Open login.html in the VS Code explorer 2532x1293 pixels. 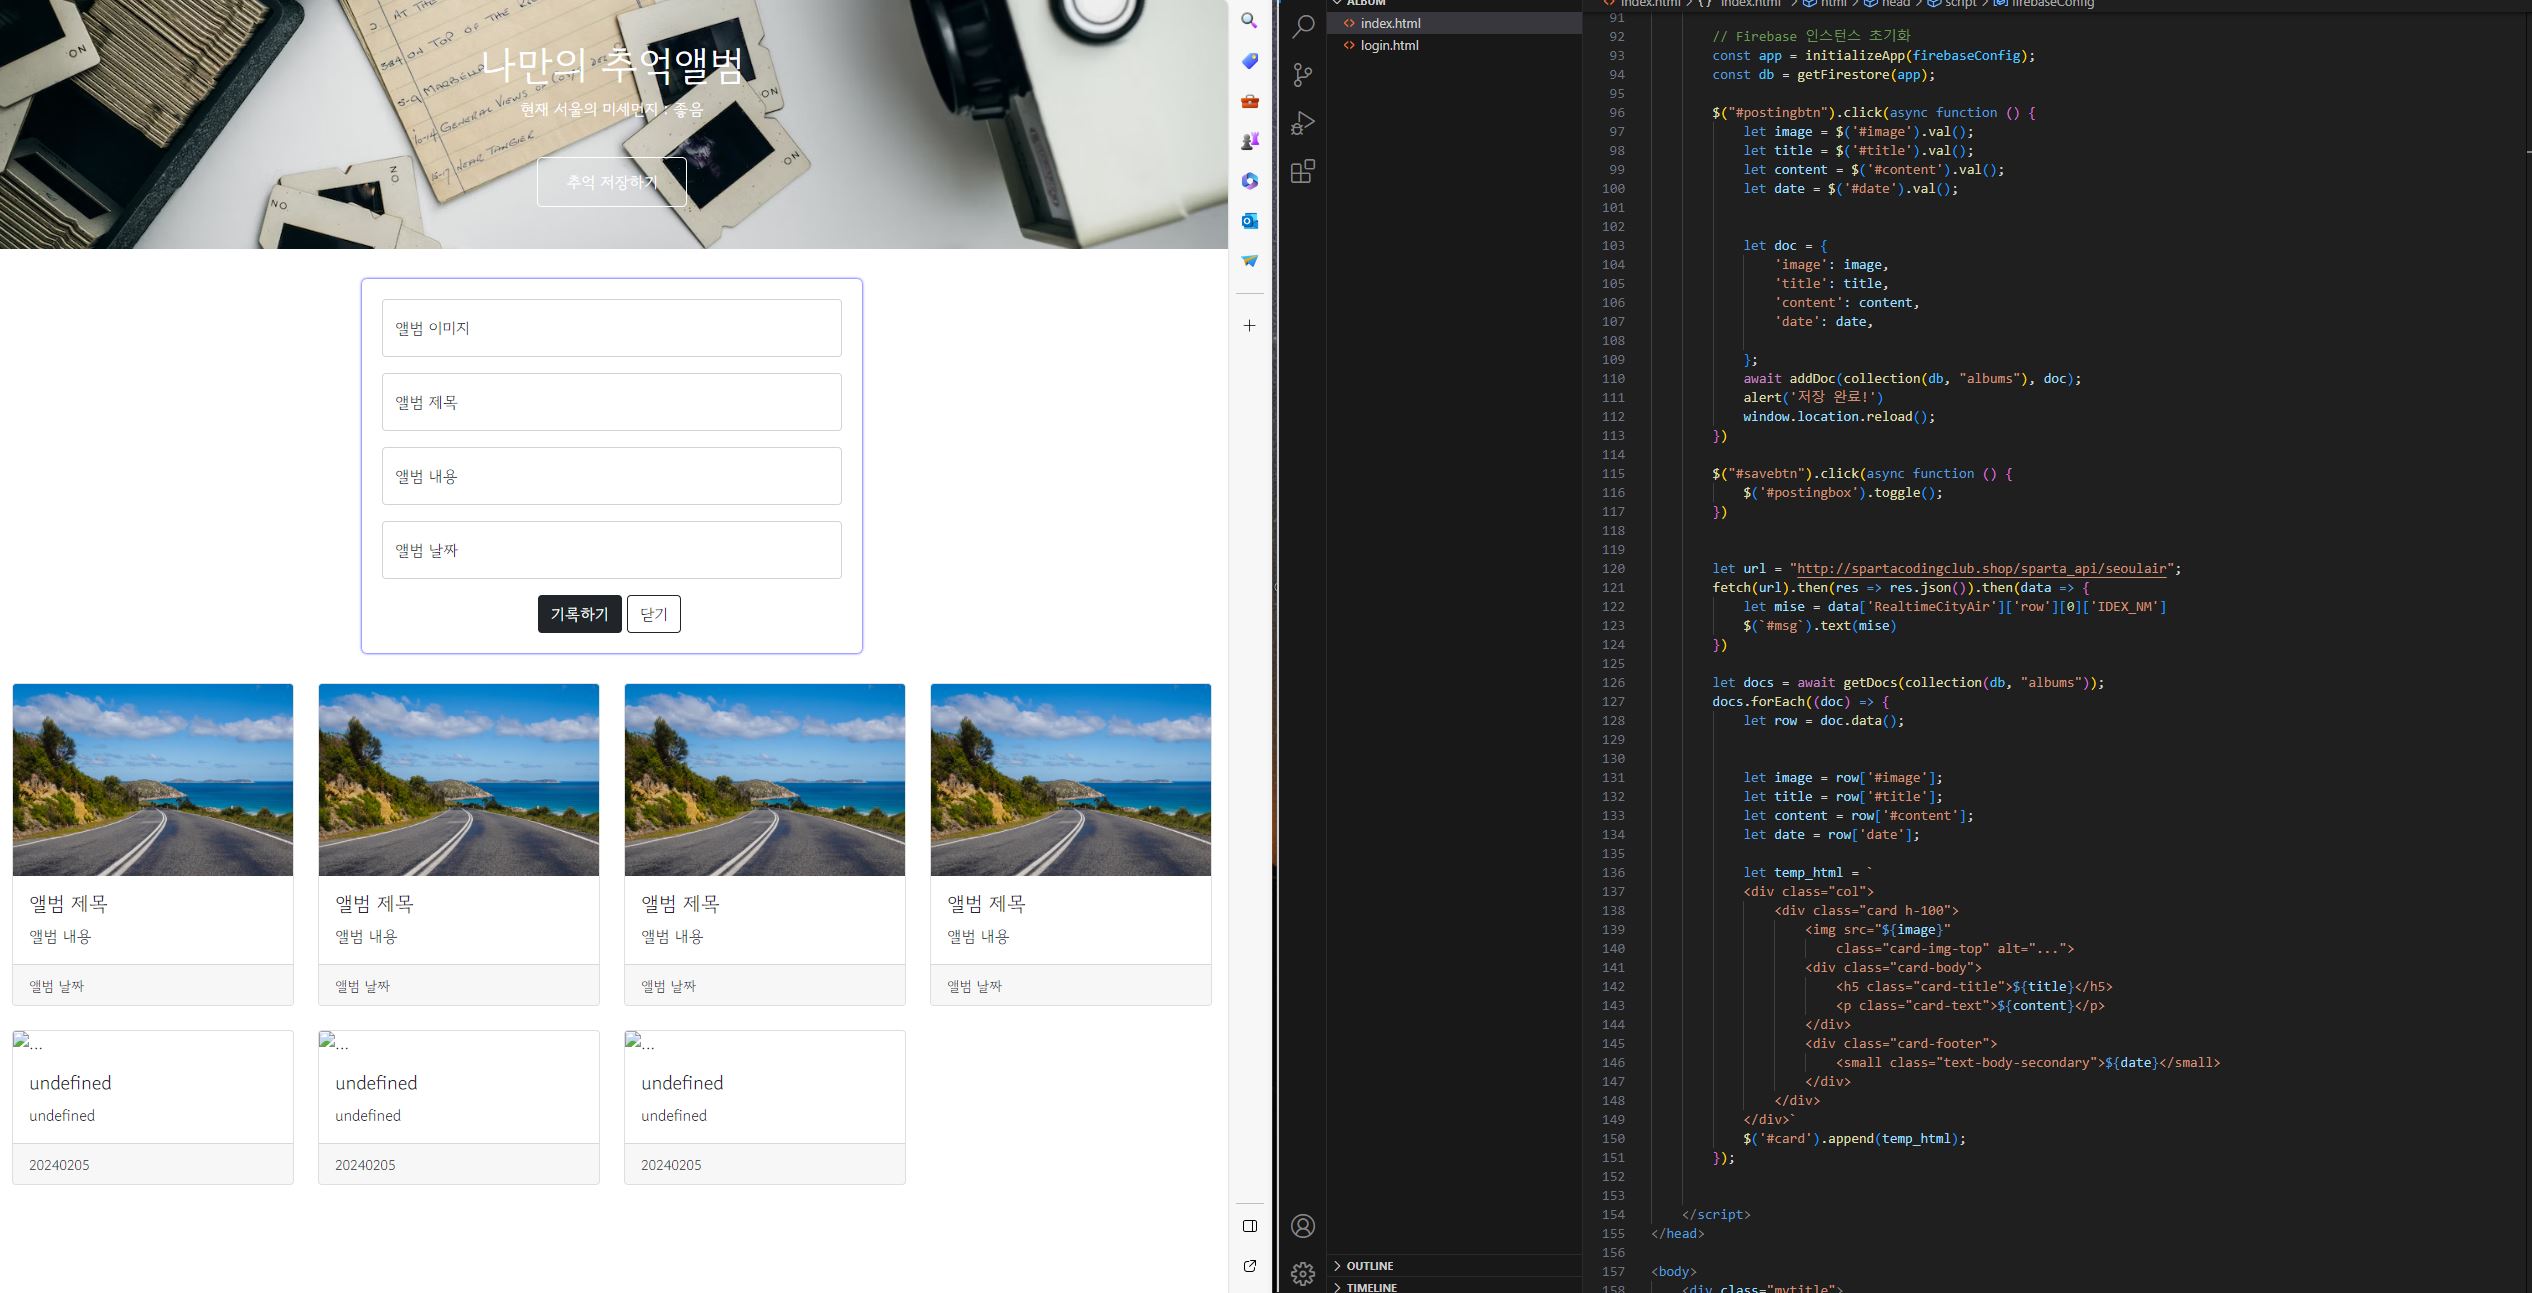pyautogui.click(x=1454, y=45)
